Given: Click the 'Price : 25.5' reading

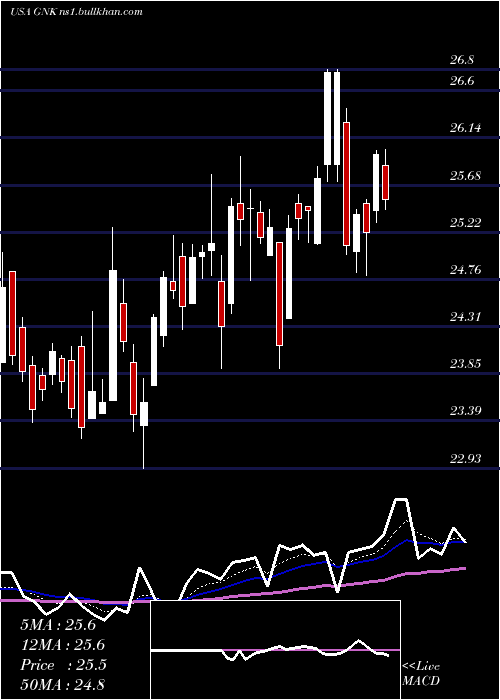Looking at the screenshot, I should (x=63, y=665).
